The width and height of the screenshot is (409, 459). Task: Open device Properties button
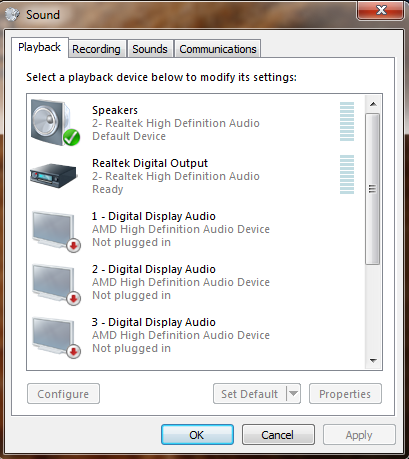[x=345, y=394]
